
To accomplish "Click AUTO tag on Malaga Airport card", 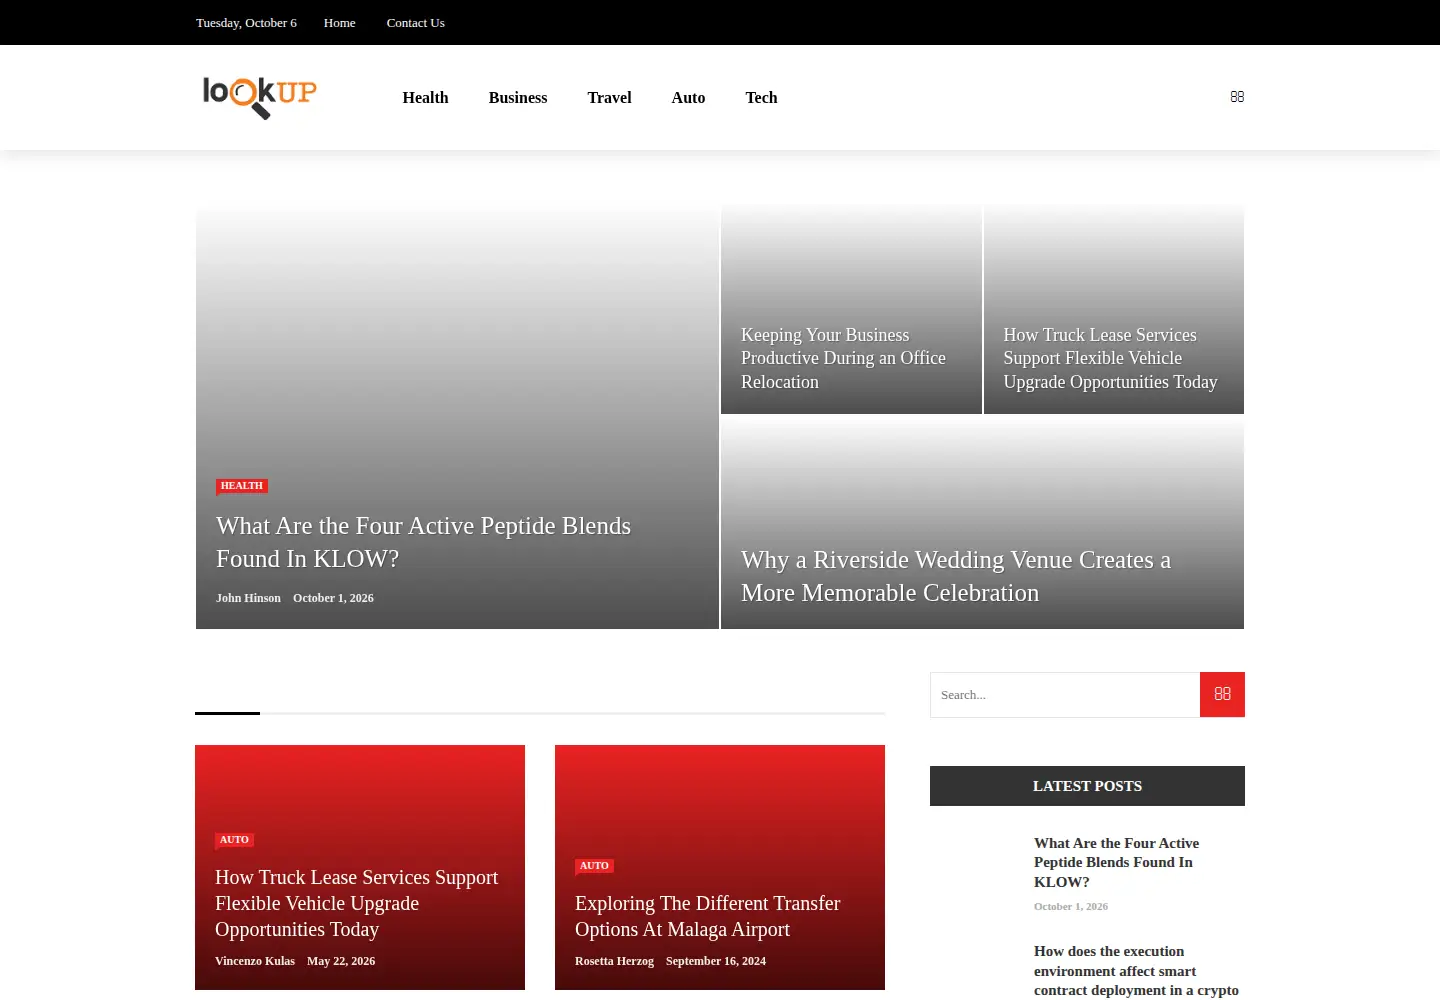I will (594, 866).
